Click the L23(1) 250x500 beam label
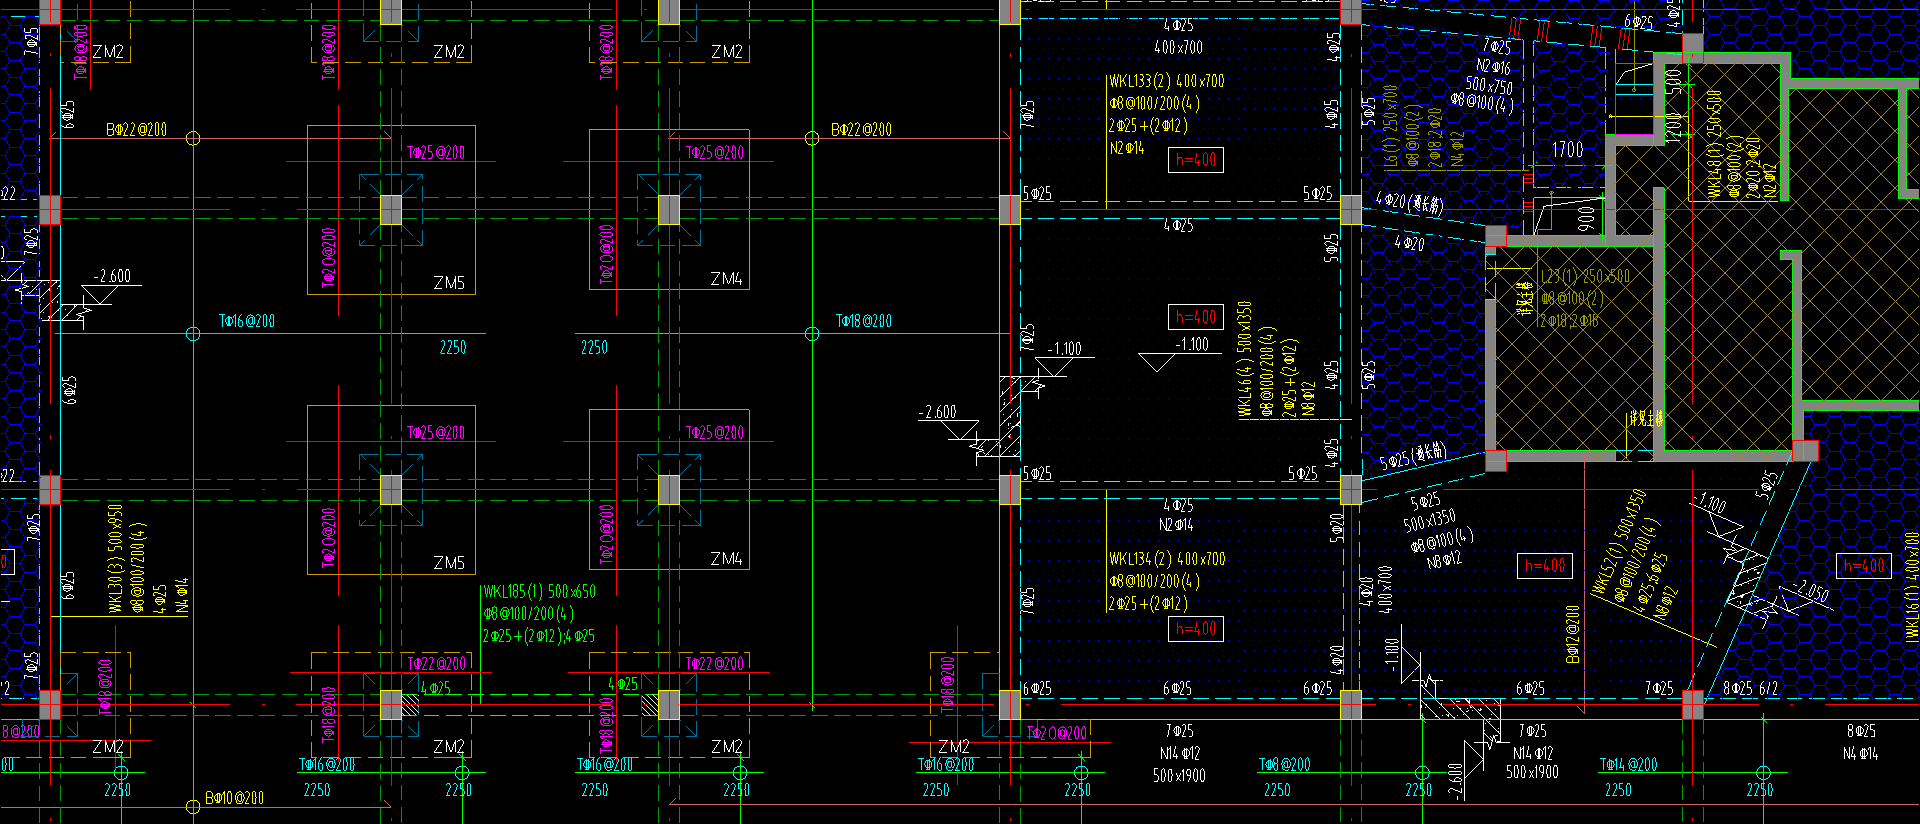This screenshot has height=824, width=1920. pyautogui.click(x=1586, y=277)
